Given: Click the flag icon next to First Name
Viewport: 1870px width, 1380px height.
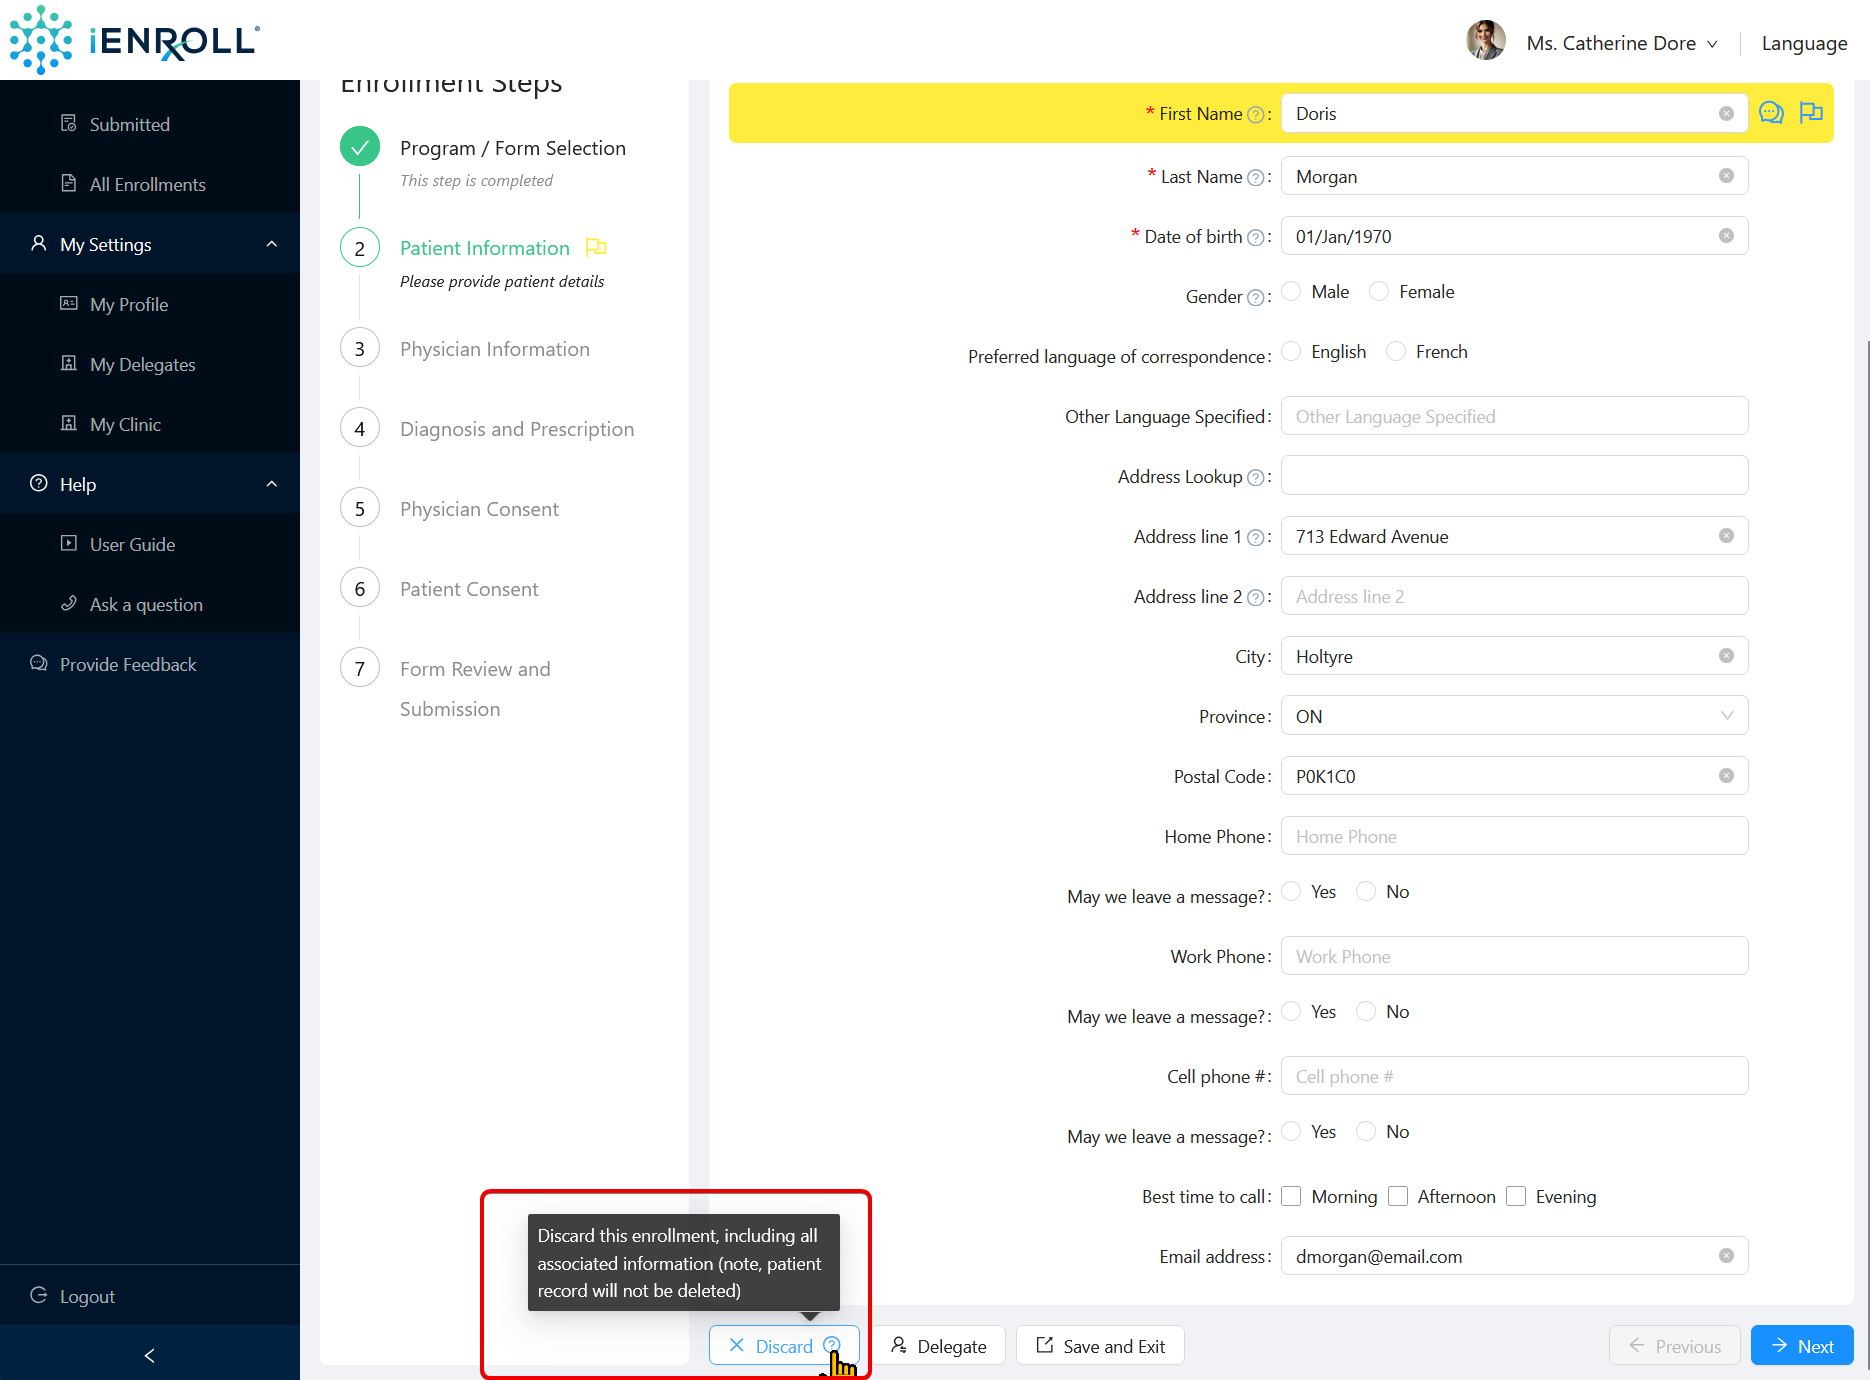Looking at the screenshot, I should [1811, 113].
